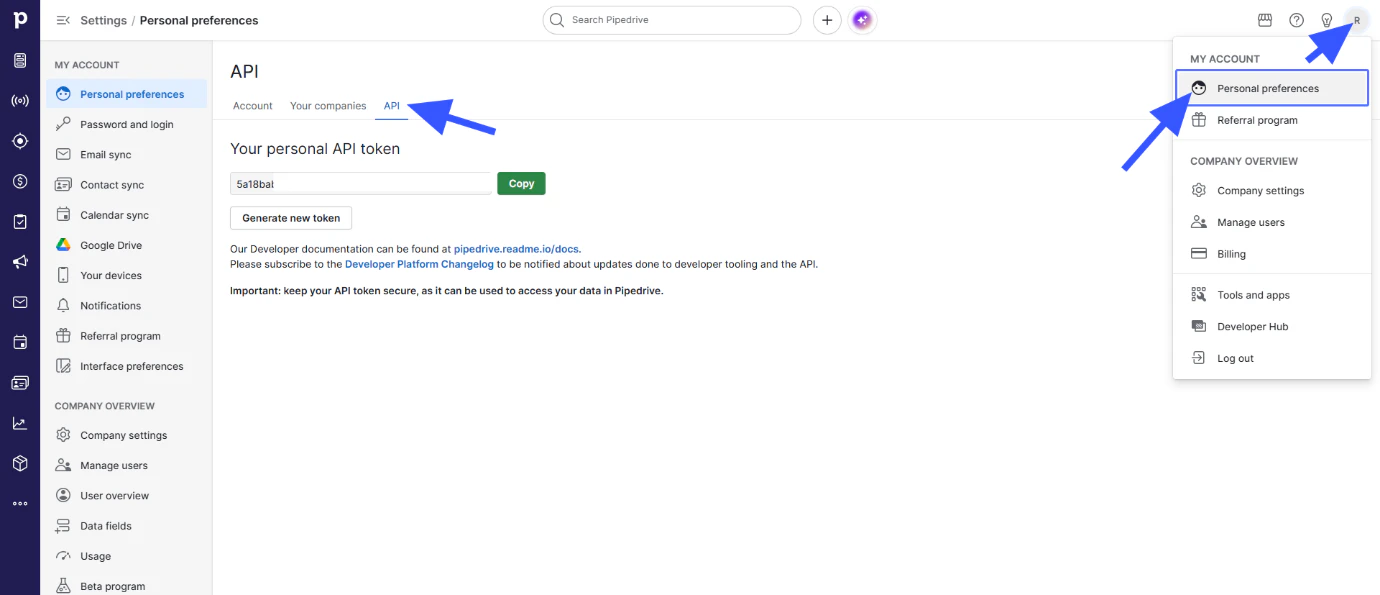
Task: Click the search magnifier icon
Action: pyautogui.click(x=557, y=20)
